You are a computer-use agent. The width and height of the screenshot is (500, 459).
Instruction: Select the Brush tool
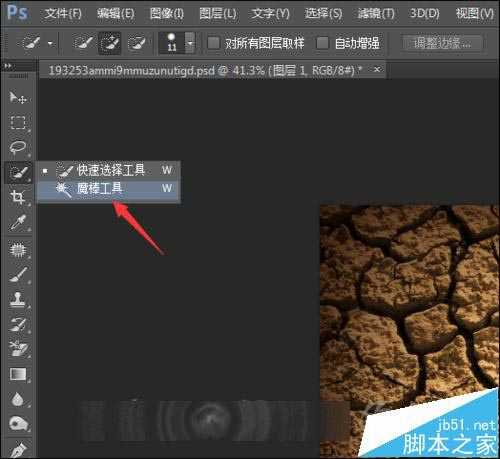(x=18, y=274)
